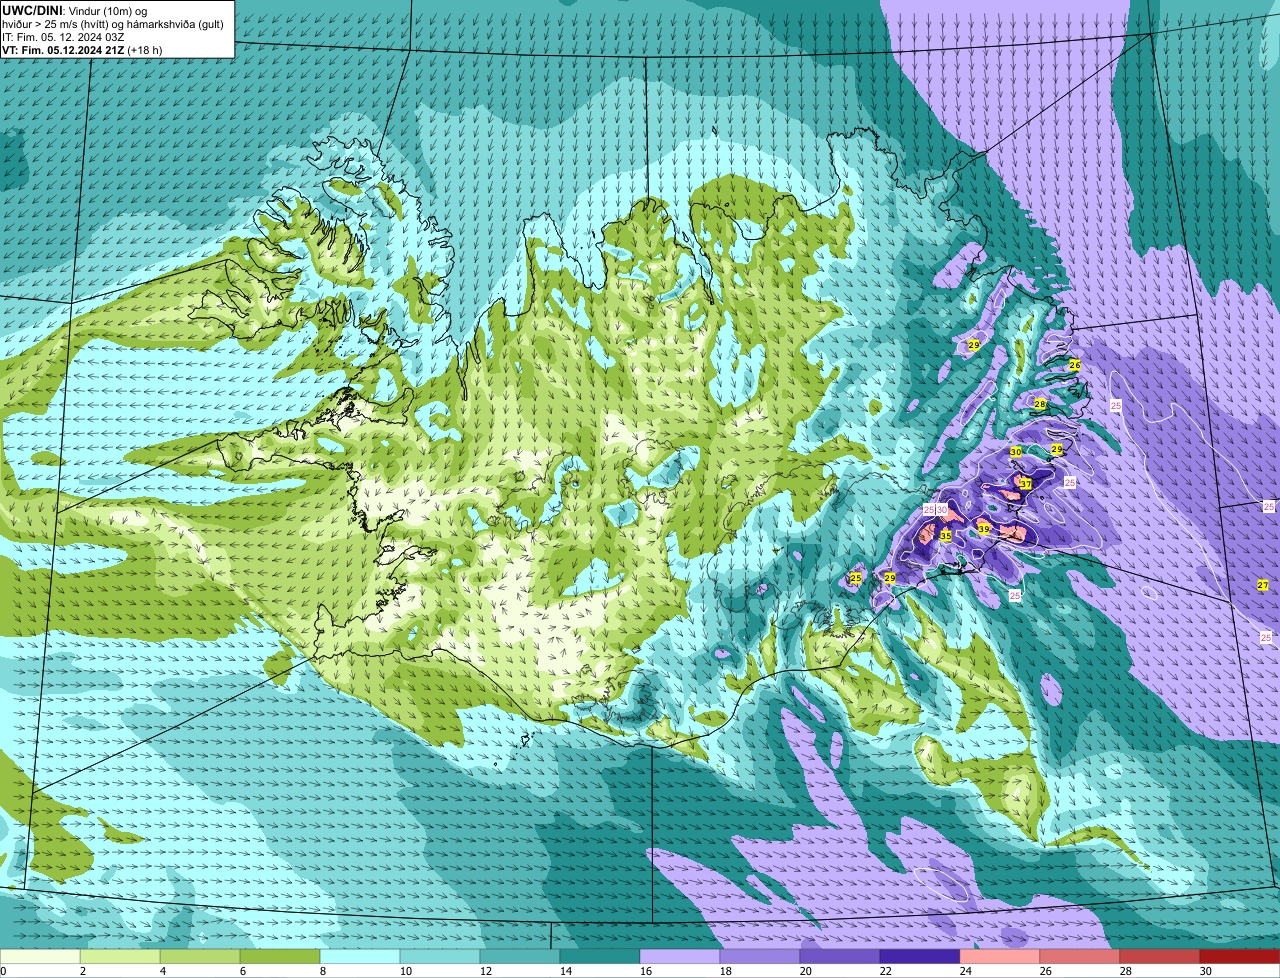This screenshot has width=1280, height=978.
Task: Click the yellow 28 gust marker
Action: (x=1040, y=404)
